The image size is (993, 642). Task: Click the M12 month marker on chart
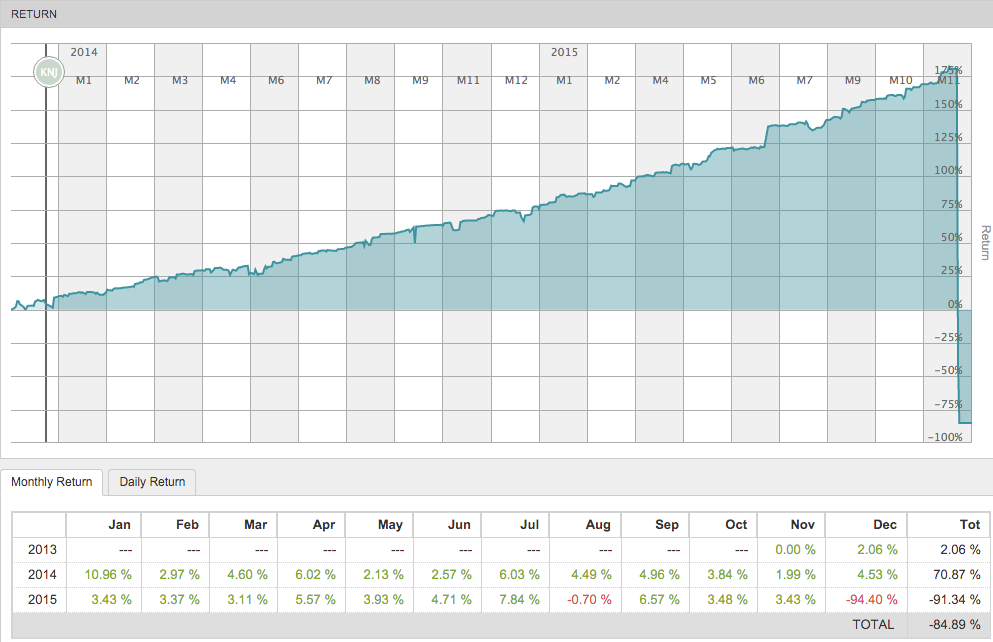(x=516, y=80)
